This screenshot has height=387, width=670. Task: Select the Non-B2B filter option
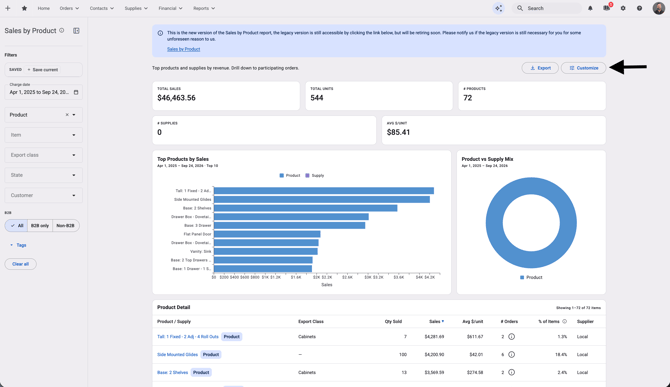click(65, 226)
